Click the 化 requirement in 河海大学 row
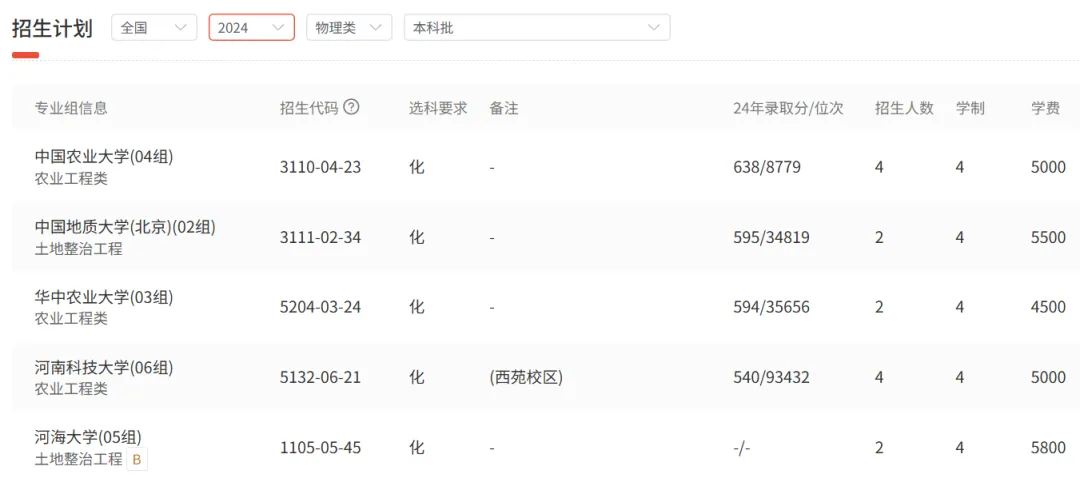 tap(417, 448)
